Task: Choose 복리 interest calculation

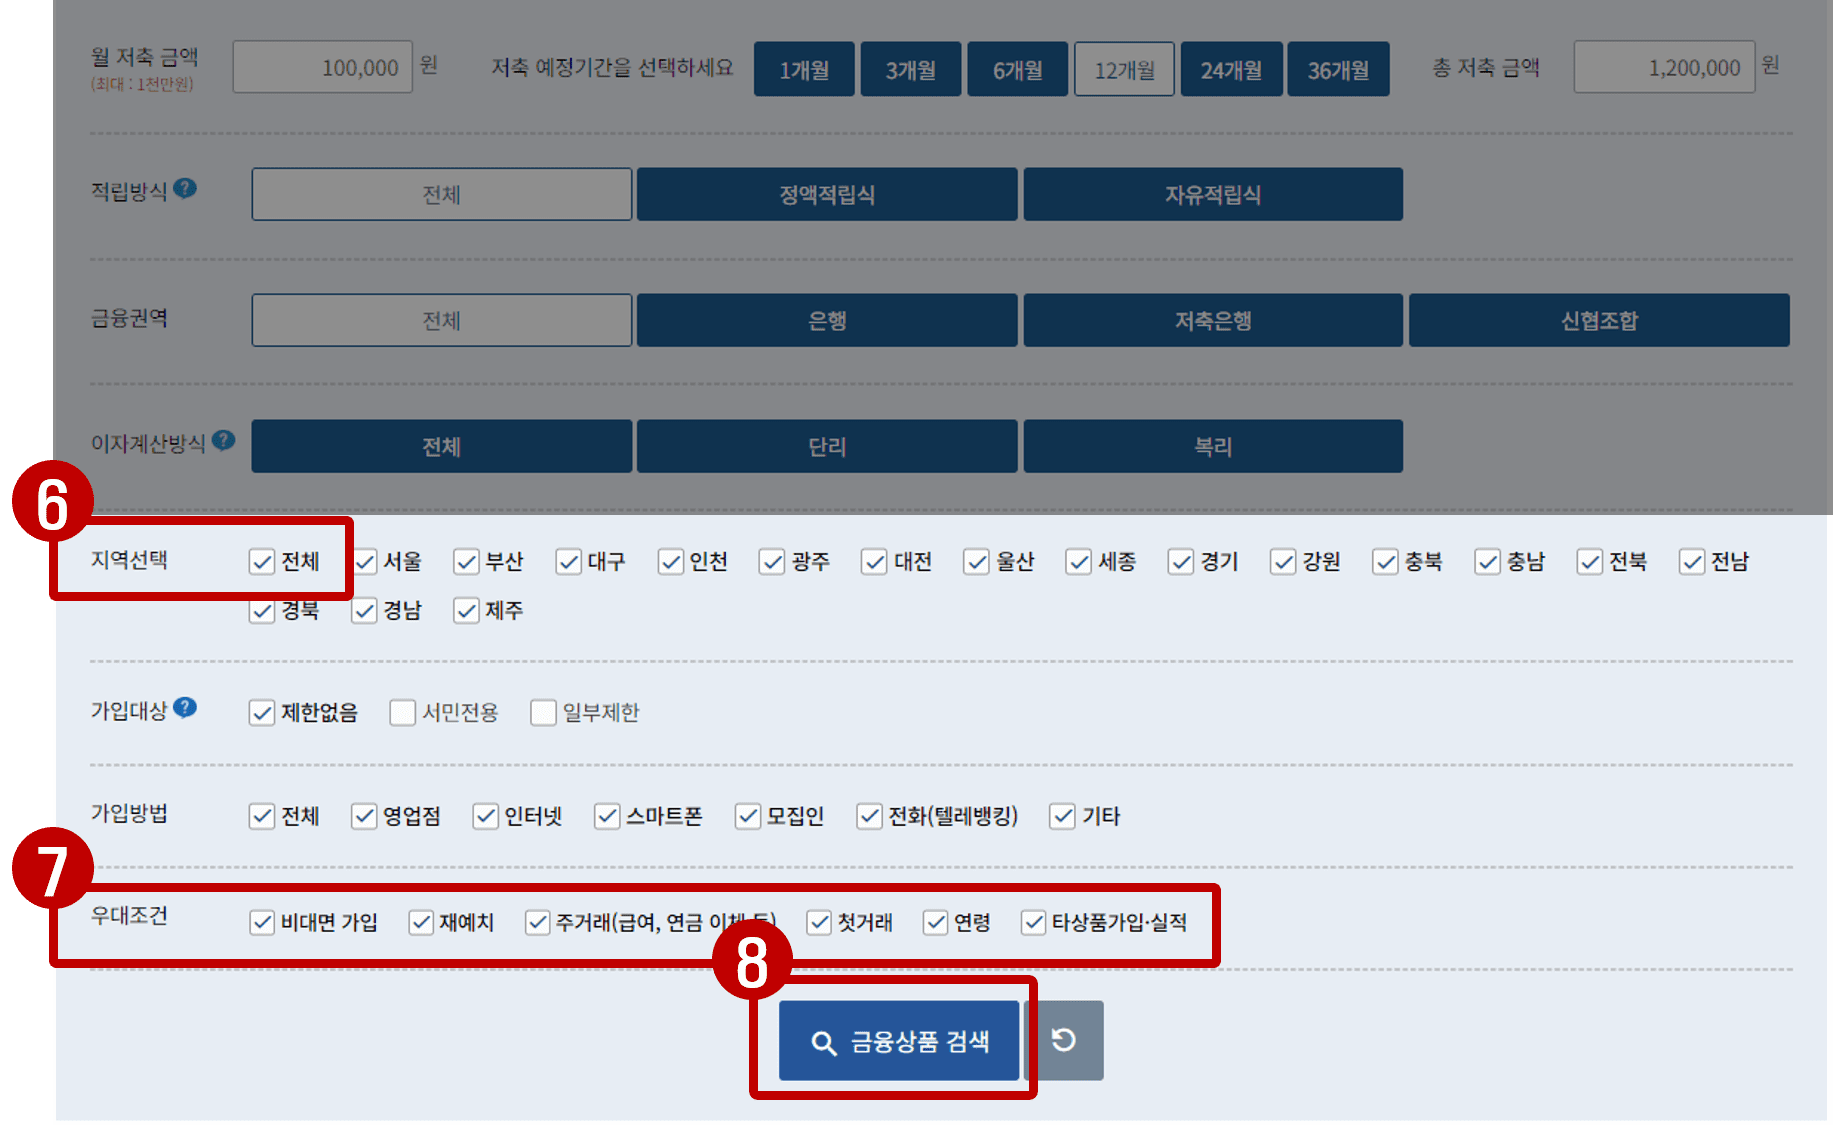Action: (x=1212, y=446)
